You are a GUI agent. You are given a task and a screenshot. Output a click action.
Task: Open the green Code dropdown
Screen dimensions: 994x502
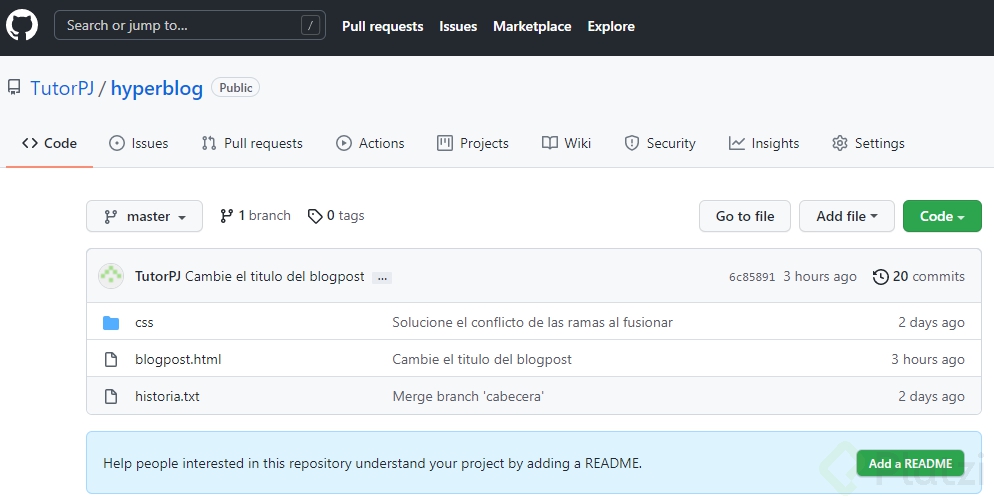coord(942,216)
